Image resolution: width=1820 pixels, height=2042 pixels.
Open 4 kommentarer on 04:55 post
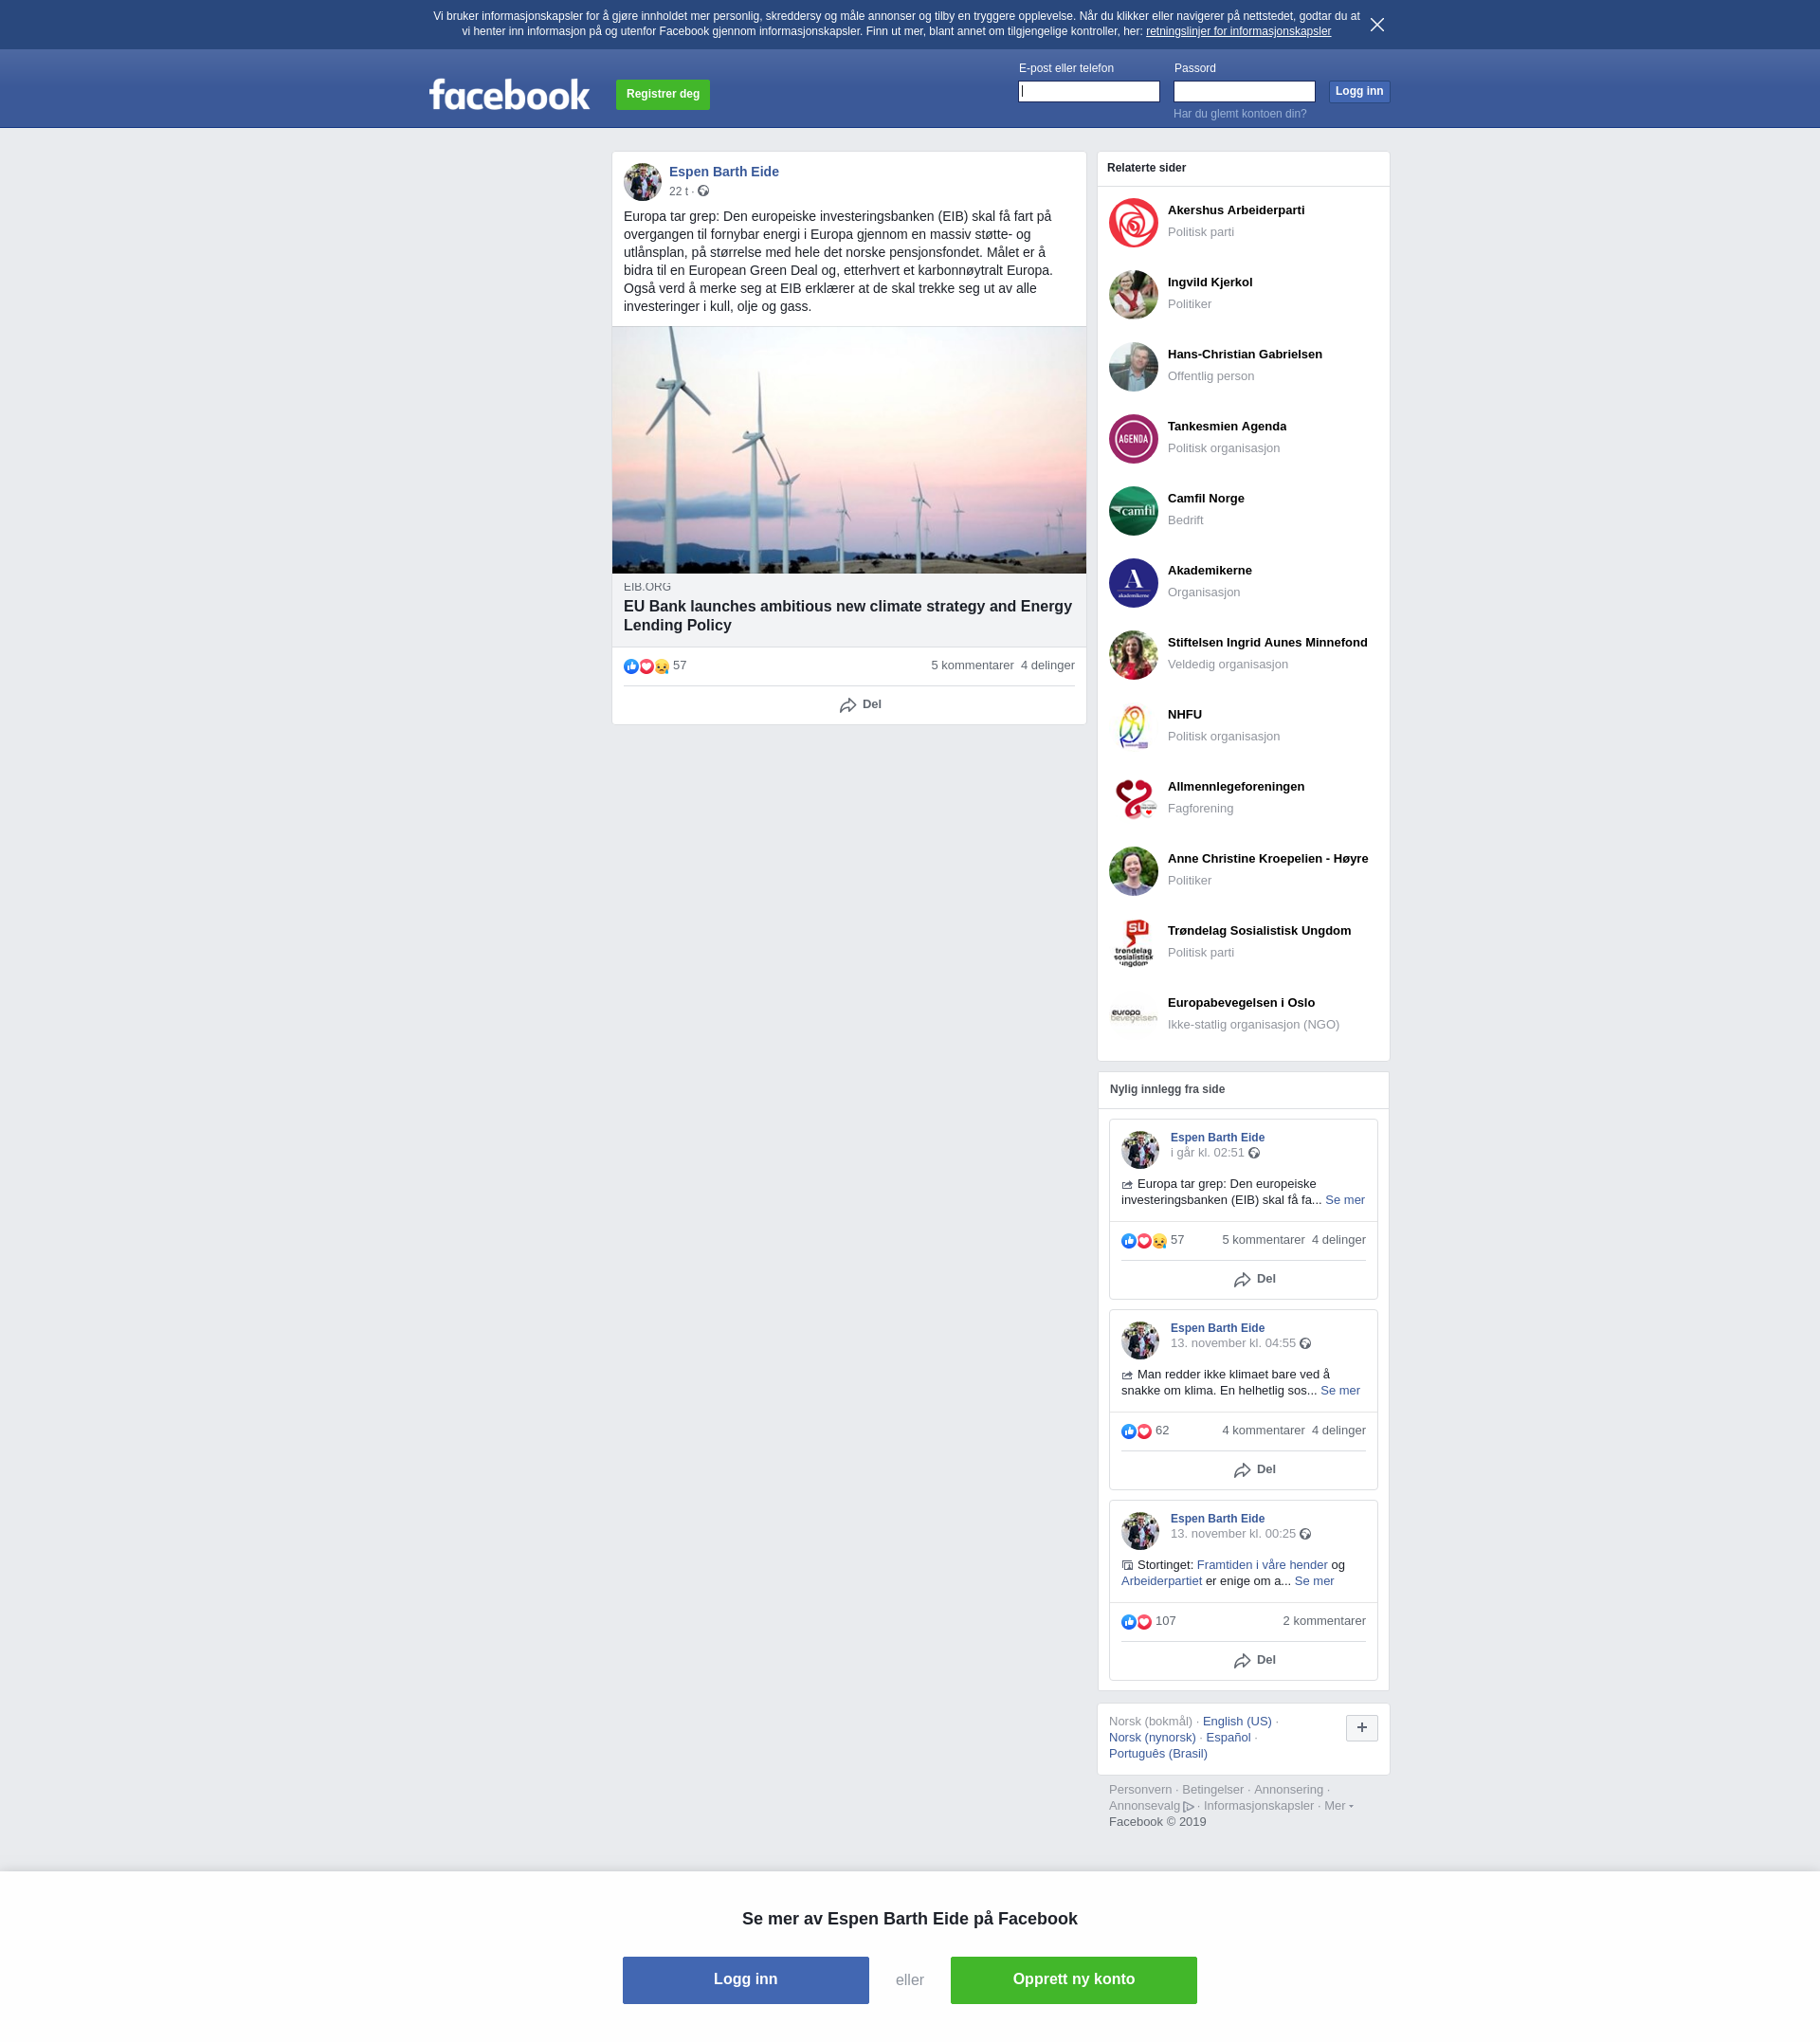point(1262,1431)
